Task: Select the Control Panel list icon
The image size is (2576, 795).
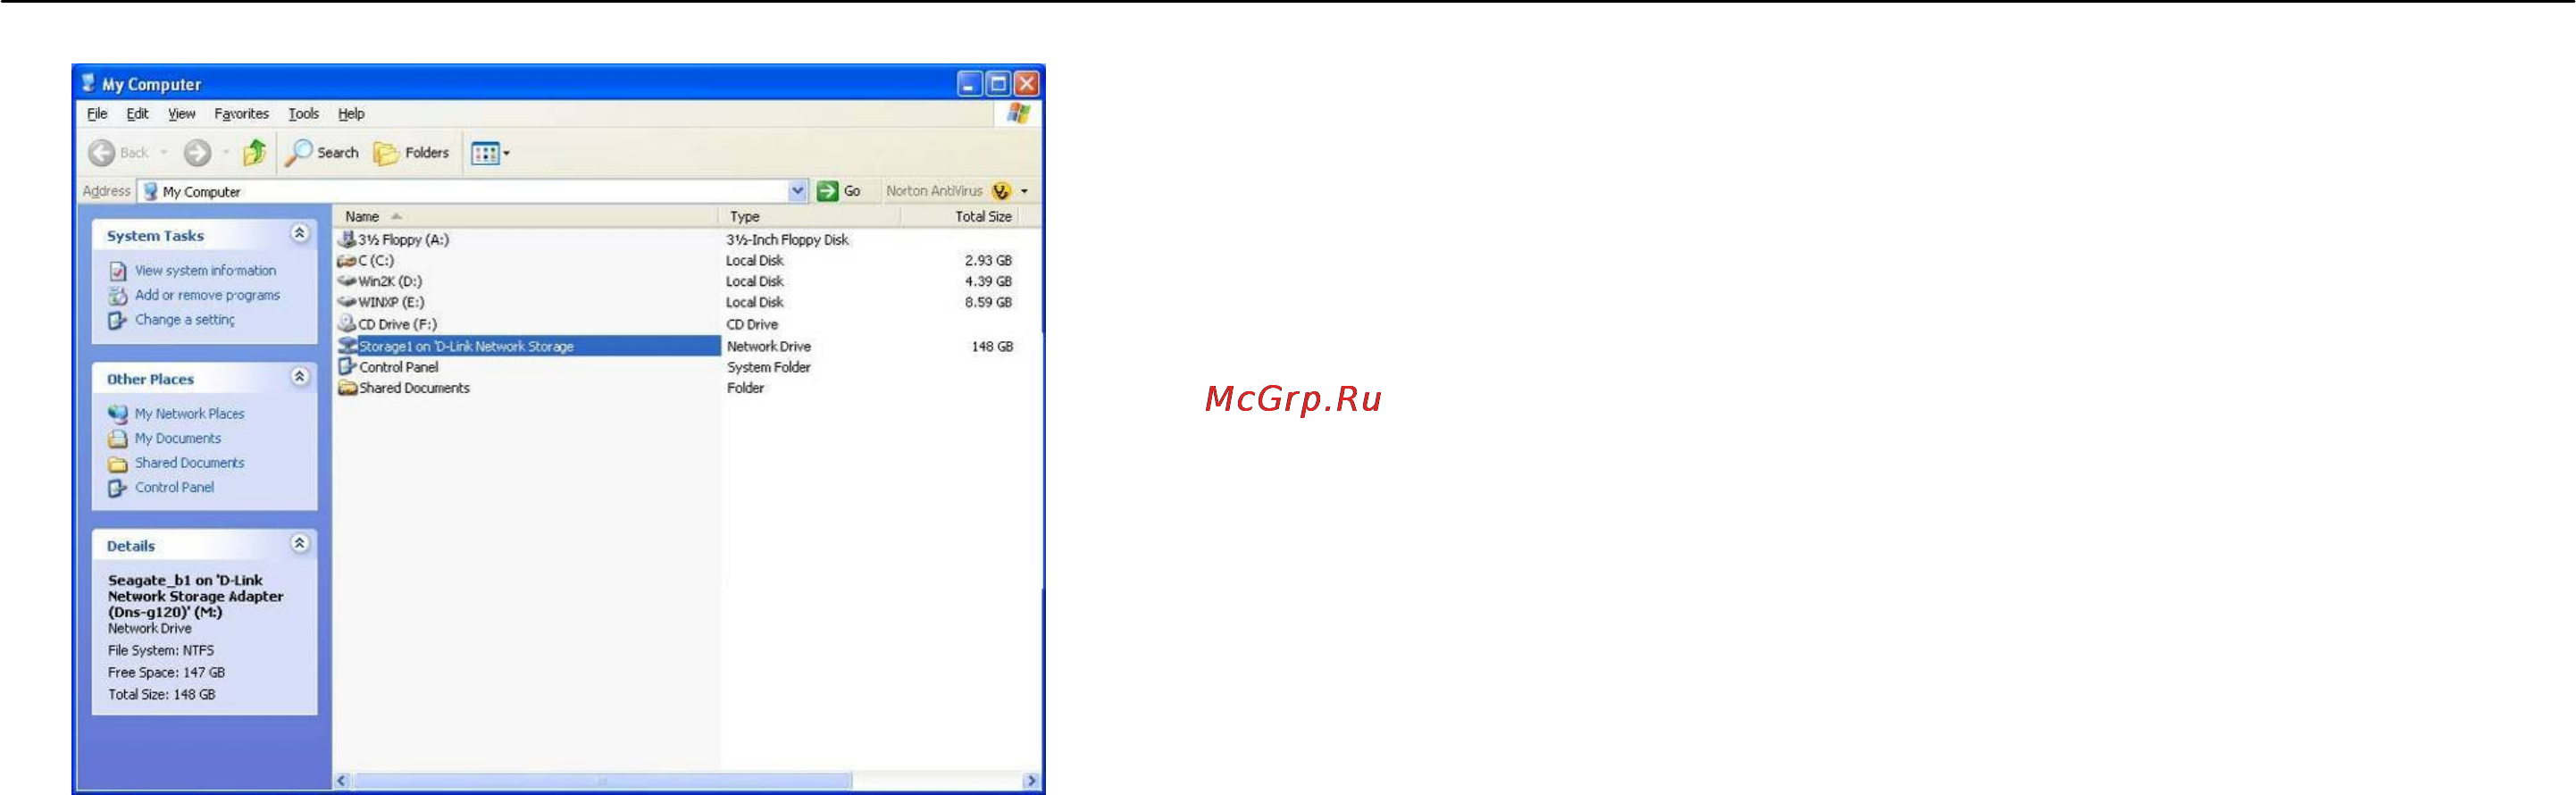Action: 347,366
